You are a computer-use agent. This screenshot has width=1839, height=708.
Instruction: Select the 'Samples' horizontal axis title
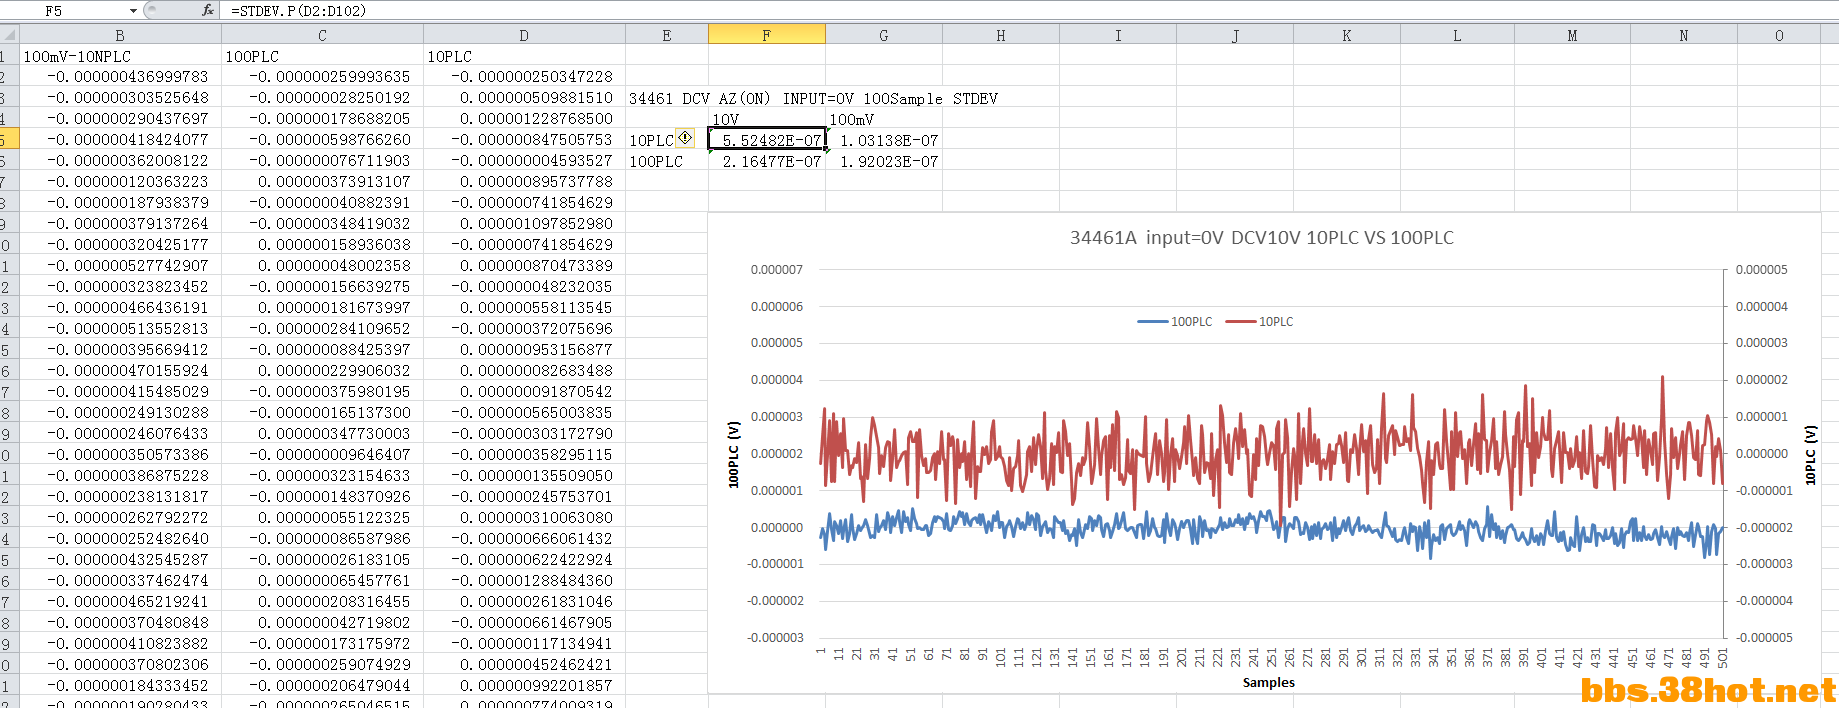coord(1268,682)
